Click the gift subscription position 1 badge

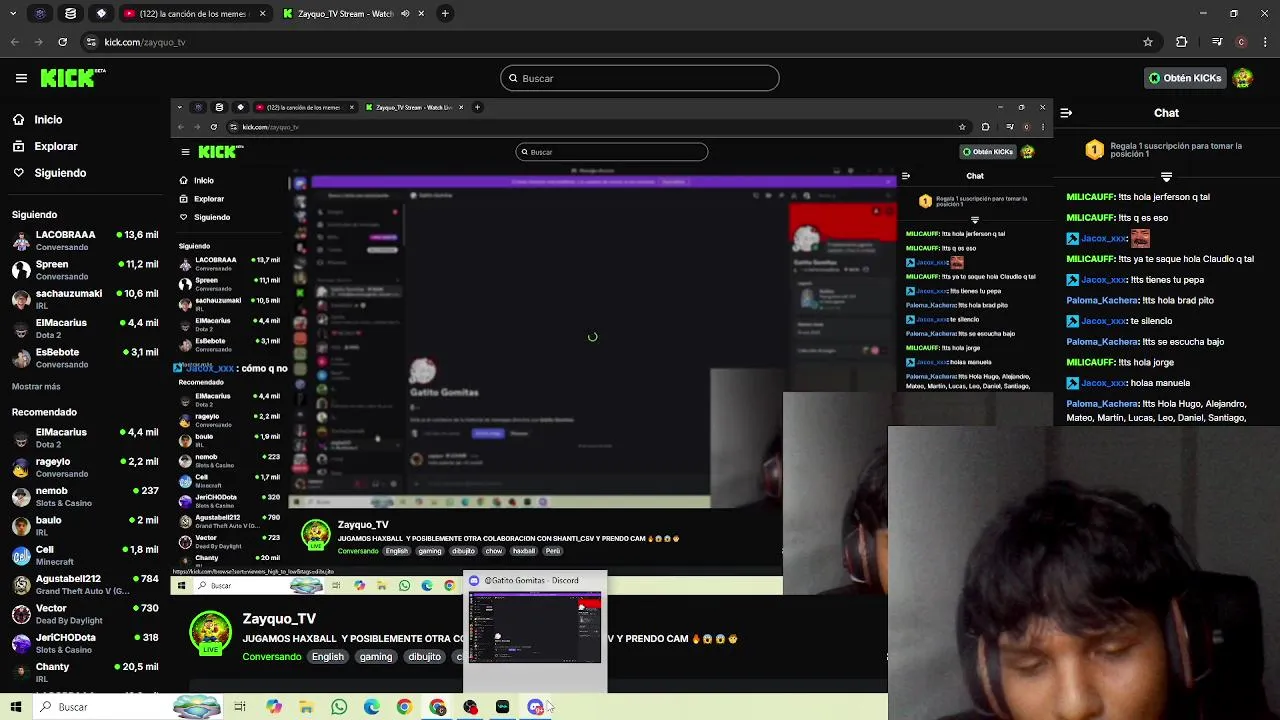pos(1095,150)
